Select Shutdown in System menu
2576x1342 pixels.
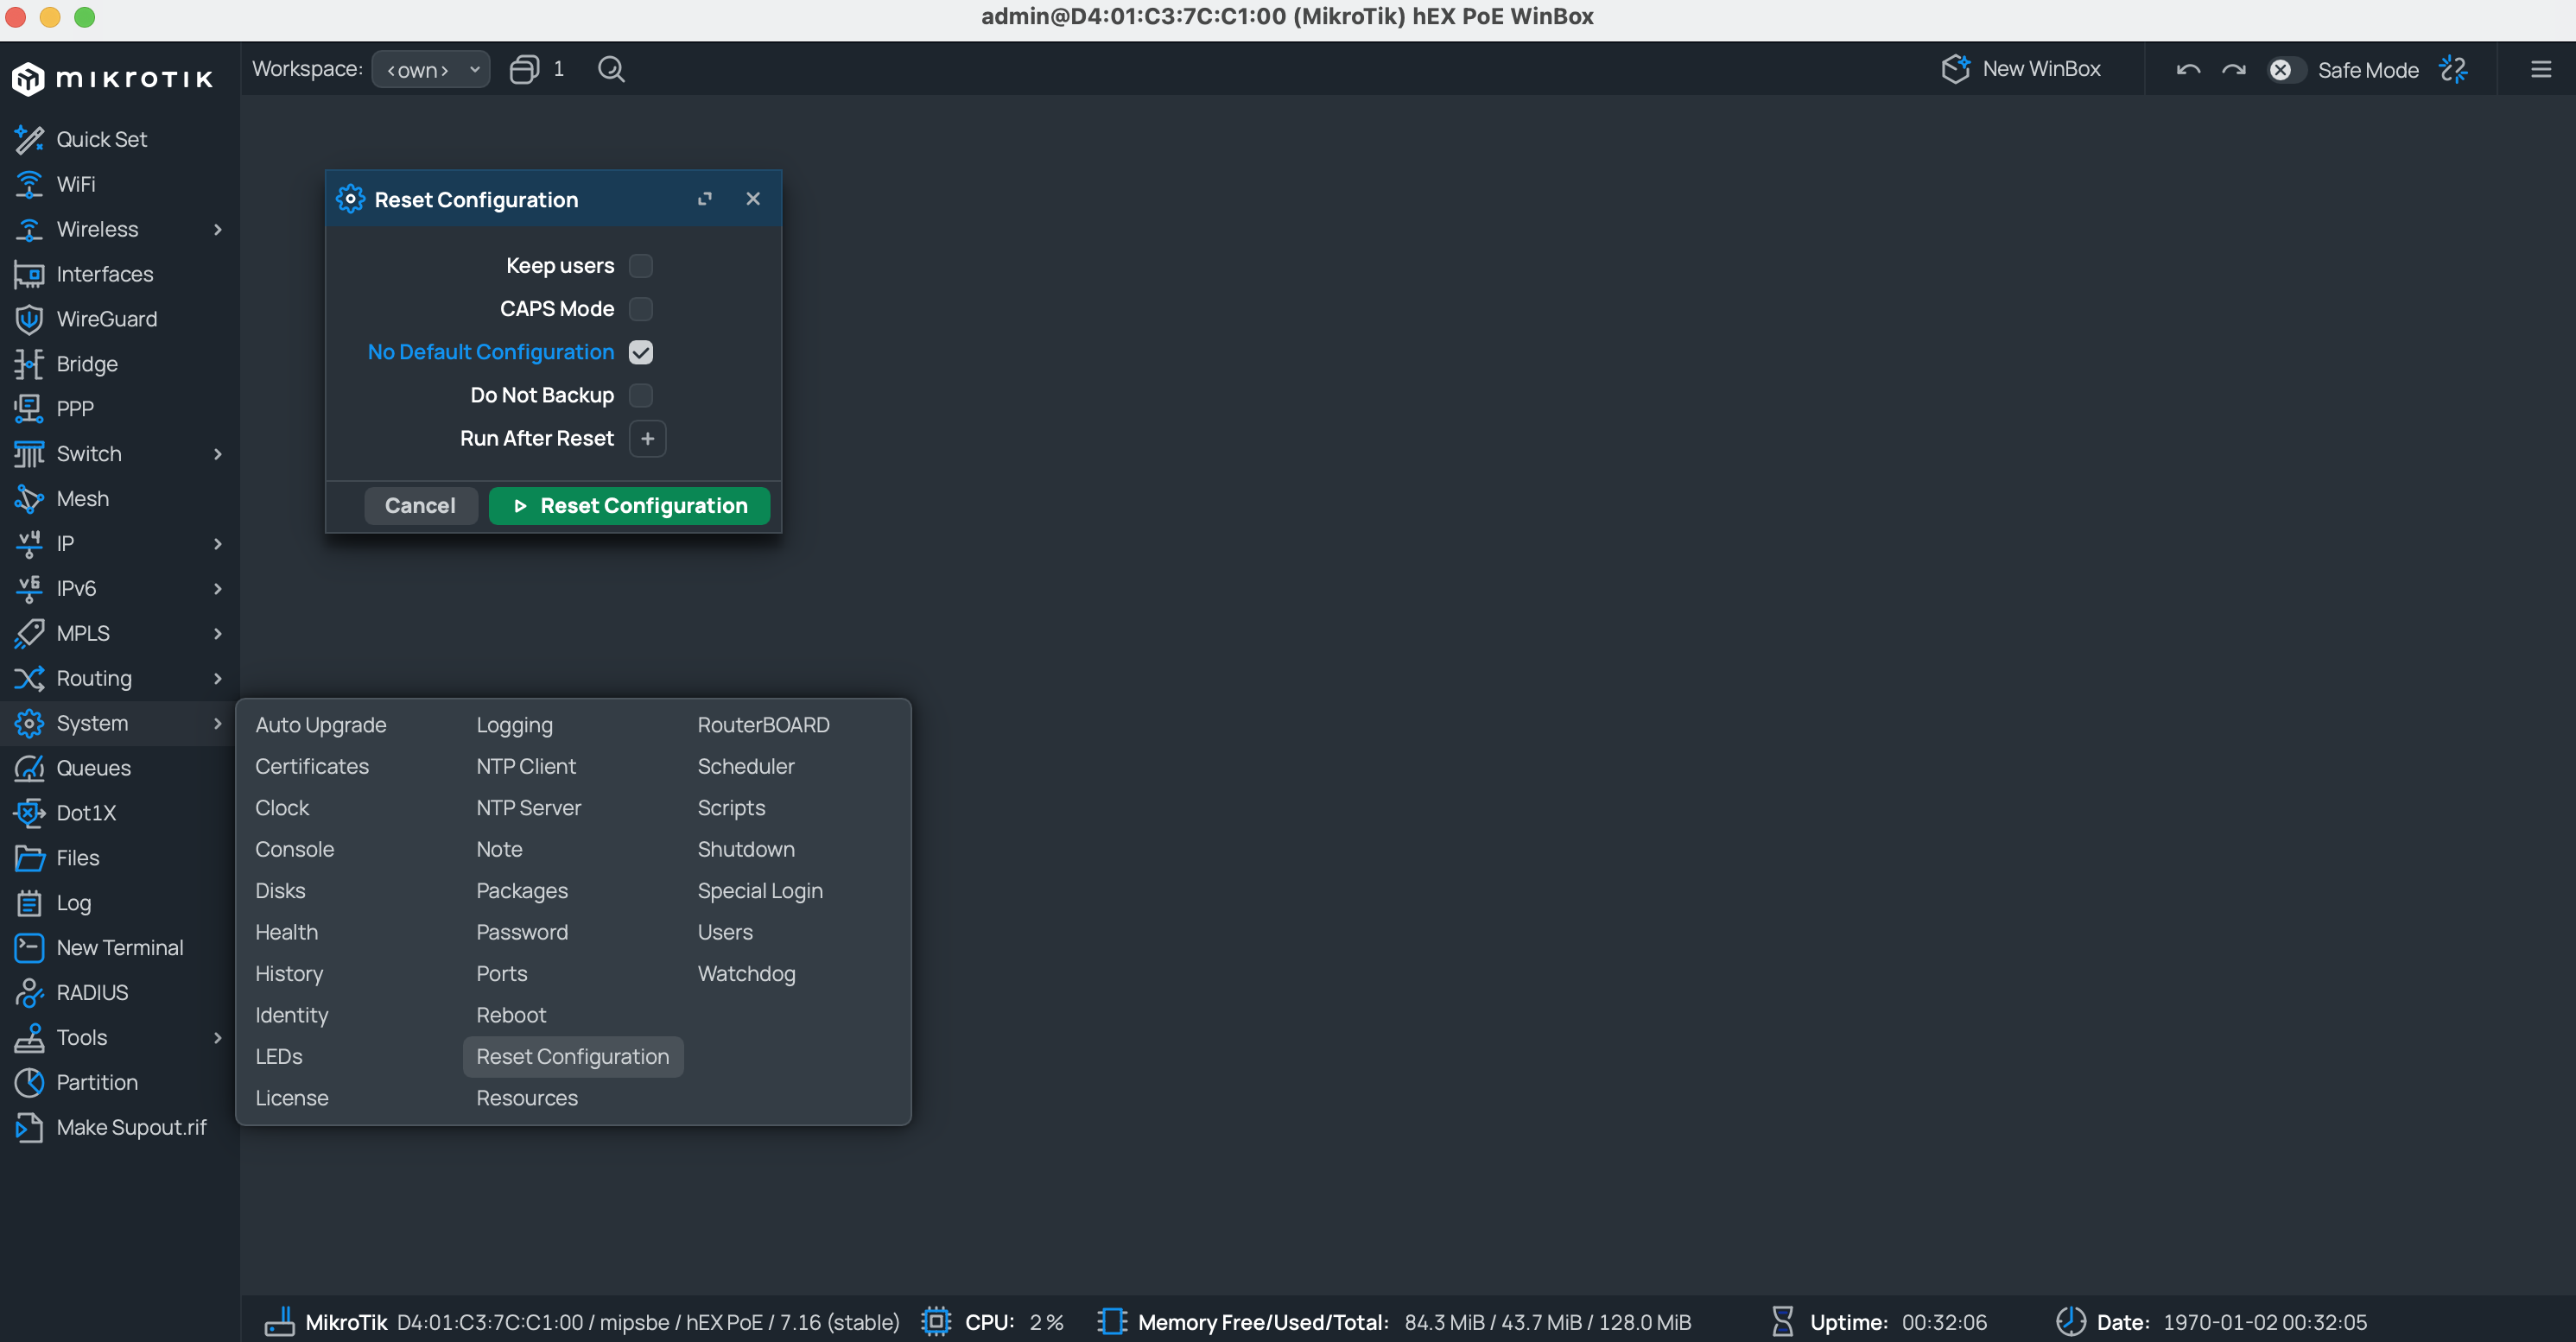coord(746,849)
